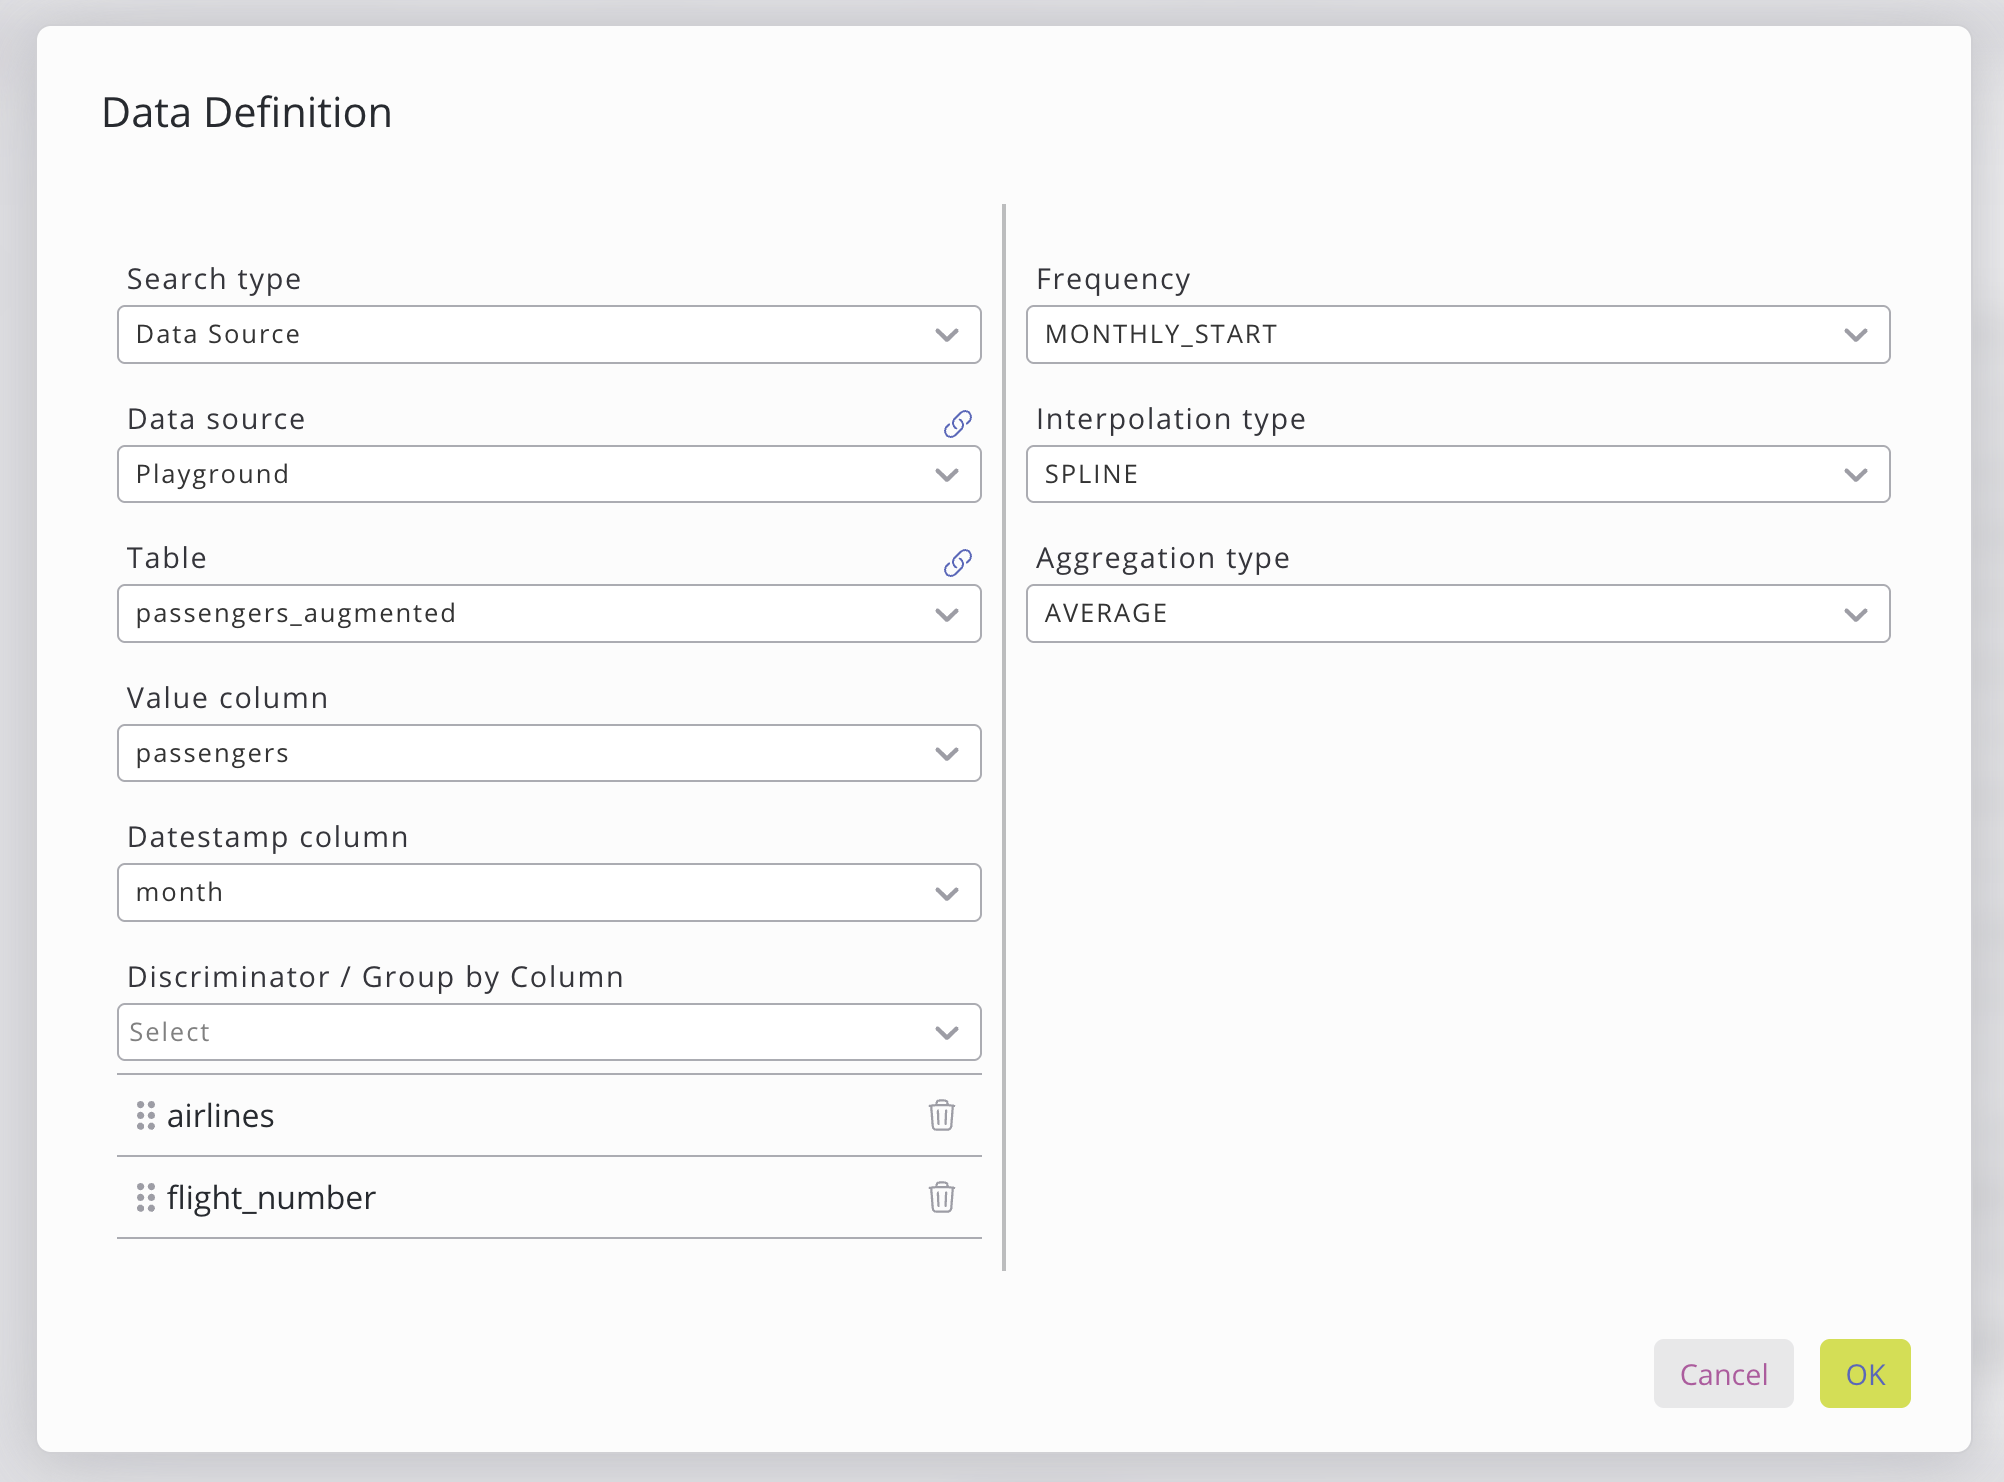Open the Discriminator Group by Column select
2004x1482 pixels.
(x=548, y=1032)
